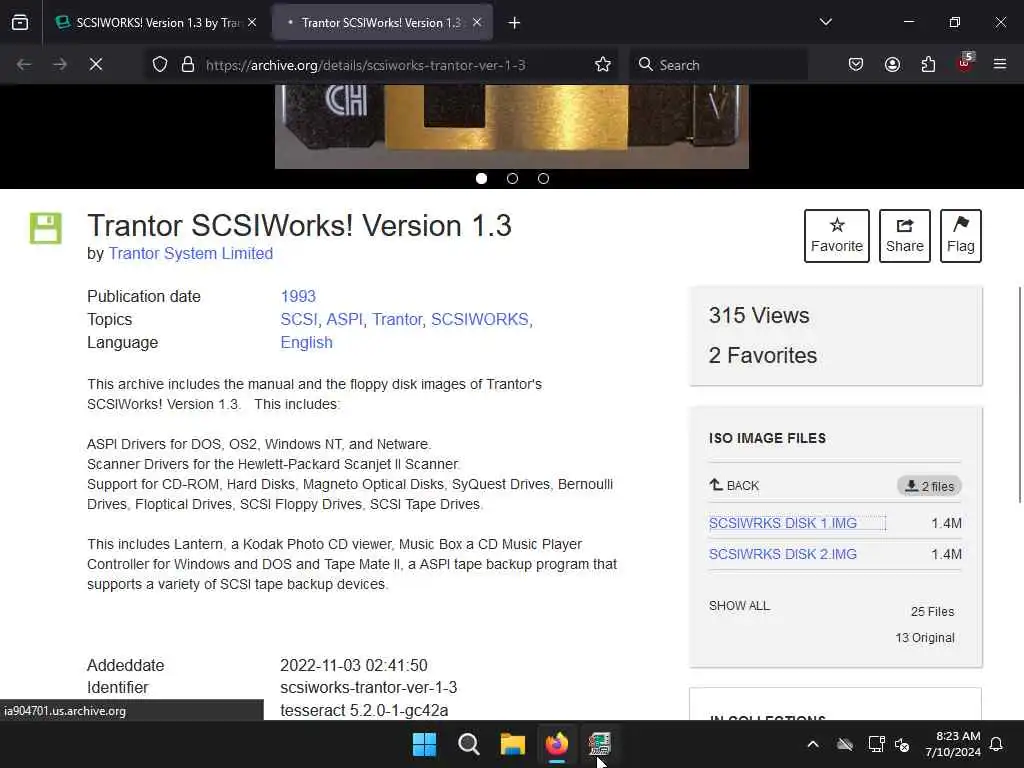
Task: Go forward one page
Action: (60, 64)
